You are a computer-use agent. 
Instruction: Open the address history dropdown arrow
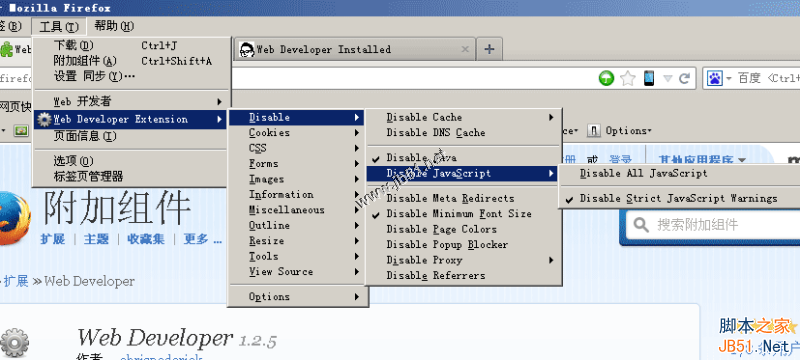click(668, 79)
